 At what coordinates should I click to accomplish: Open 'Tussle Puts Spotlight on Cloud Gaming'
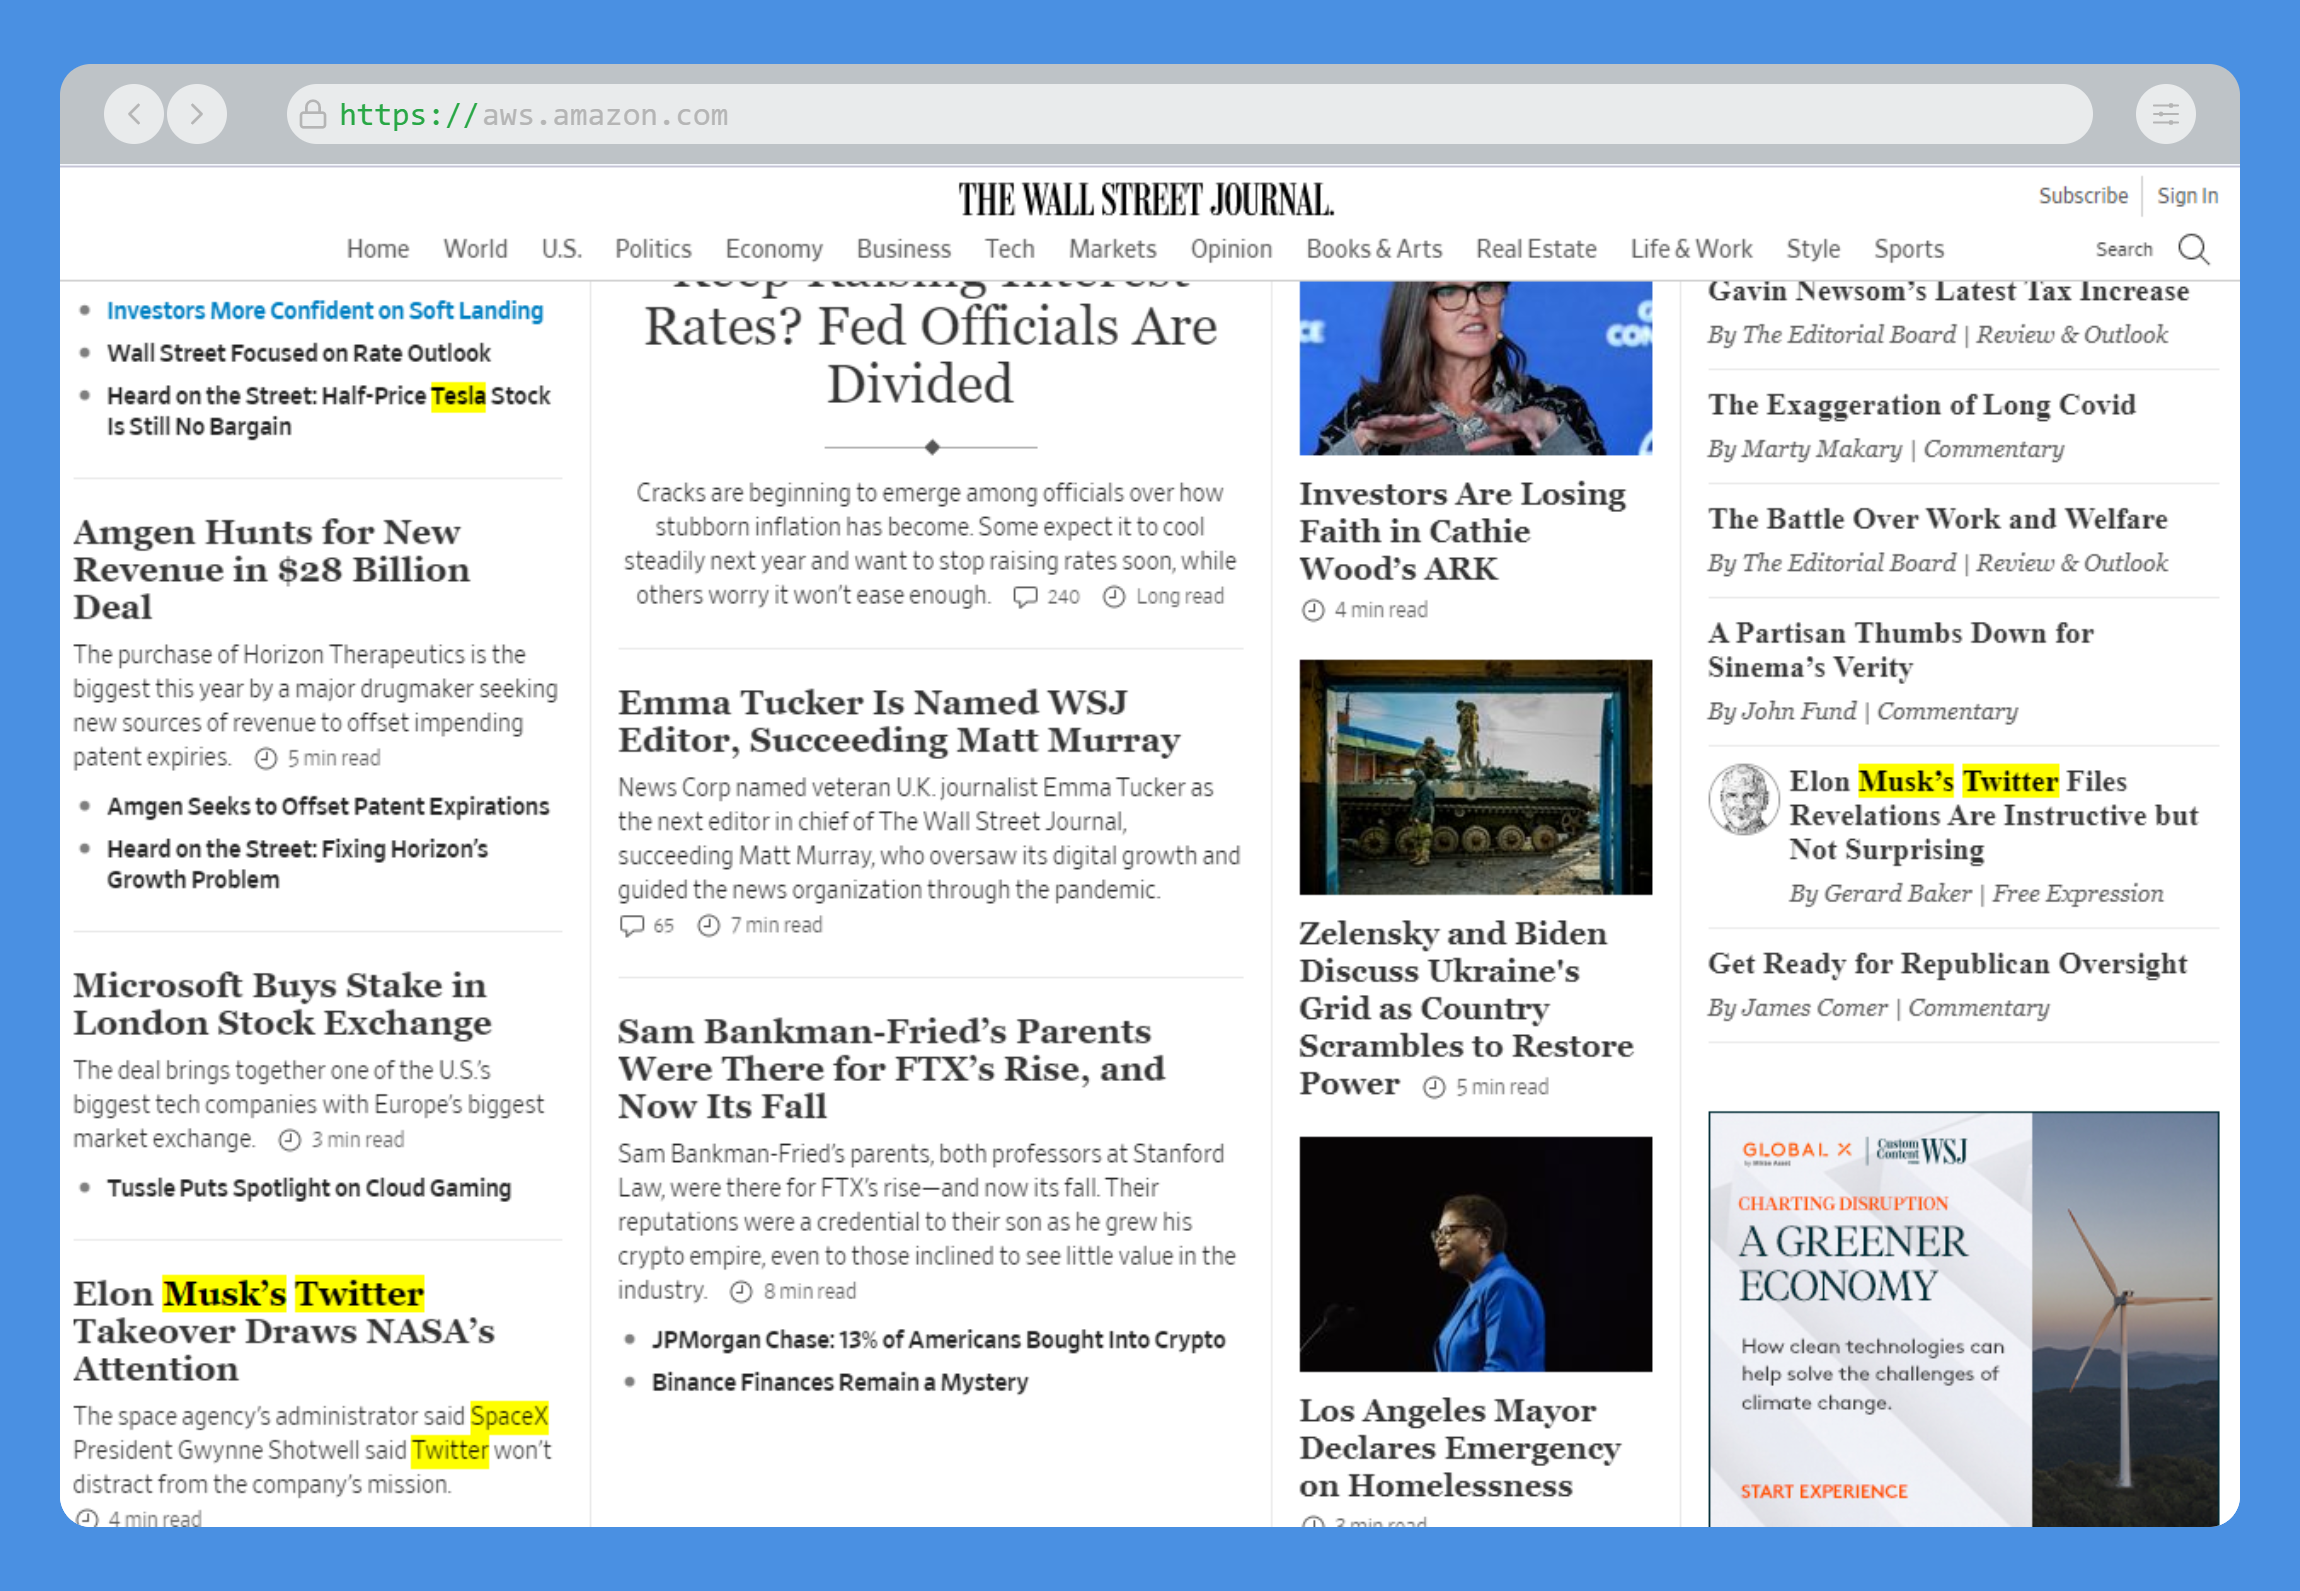coord(309,1188)
